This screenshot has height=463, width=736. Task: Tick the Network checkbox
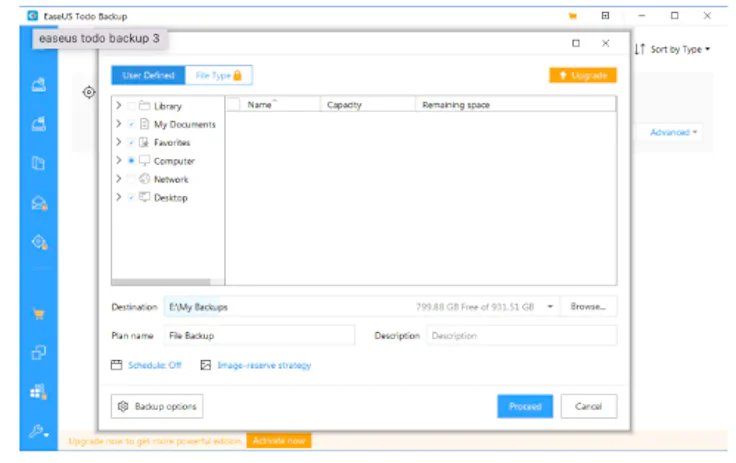[131, 179]
